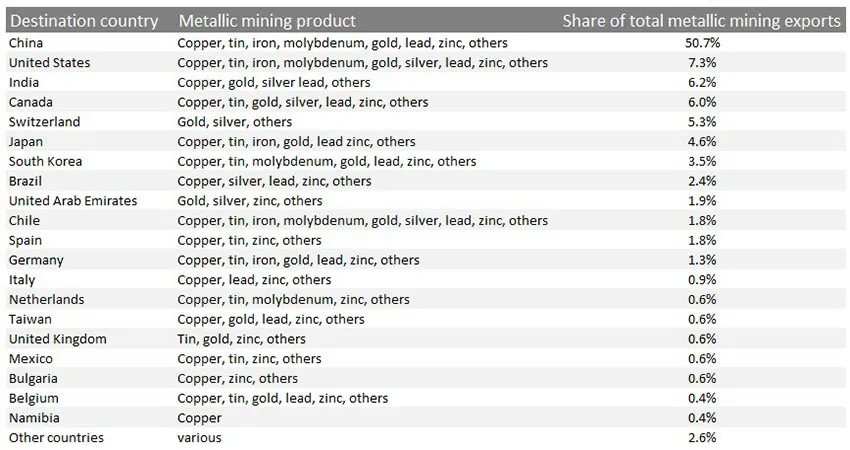
Task: Click Brazil's 2.4% share value
Action: point(702,181)
